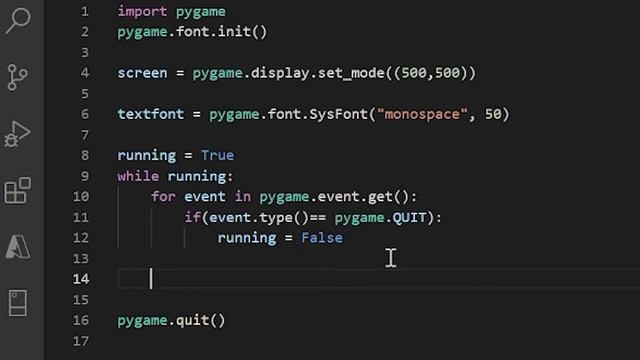The height and width of the screenshot is (360, 640).
Task: Open the Source Control view
Action: click(18, 77)
